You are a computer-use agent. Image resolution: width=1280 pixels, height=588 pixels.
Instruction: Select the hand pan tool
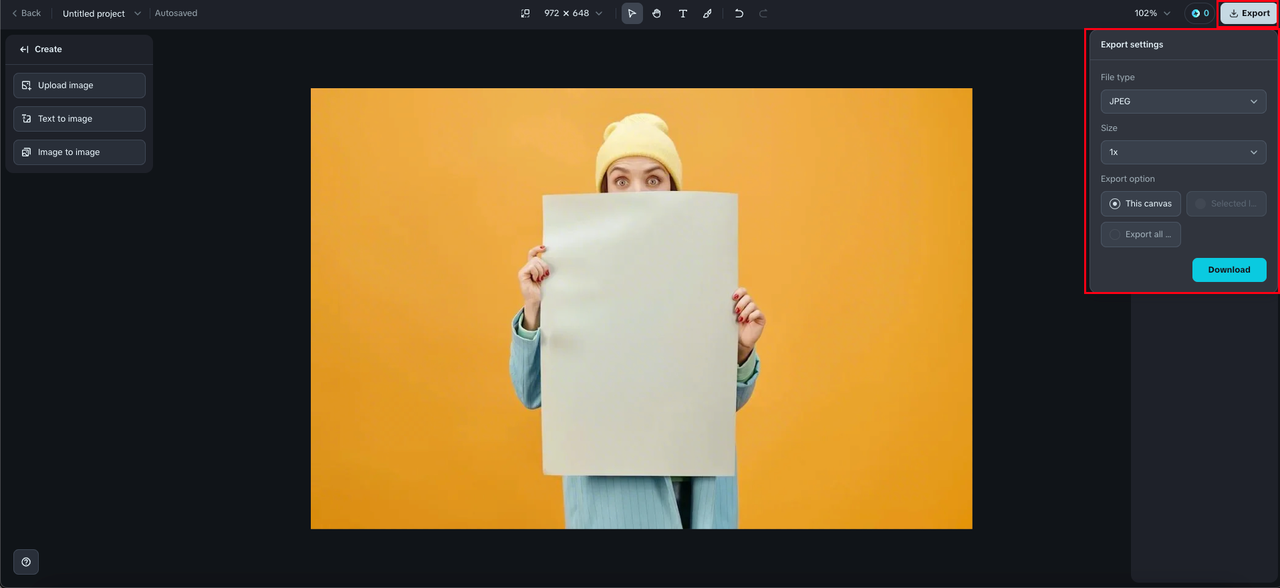(657, 13)
